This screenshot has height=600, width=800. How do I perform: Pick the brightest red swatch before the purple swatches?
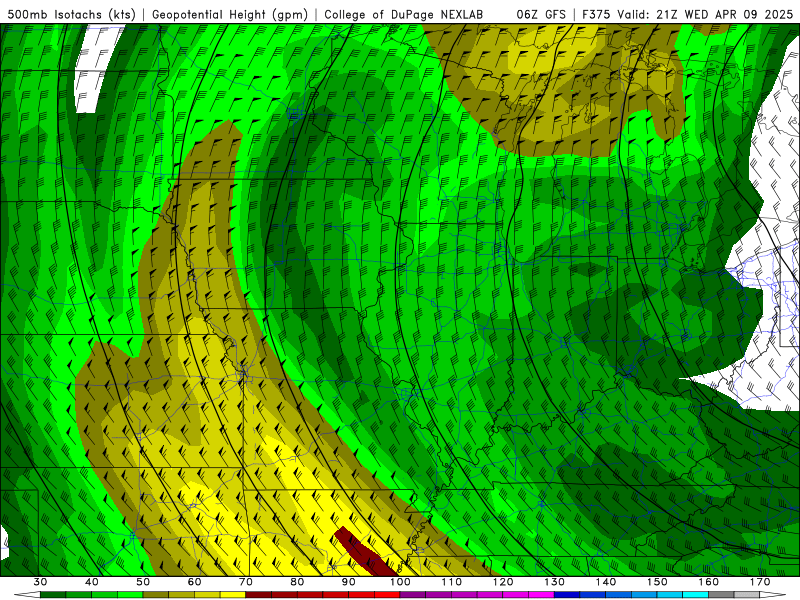click(387, 595)
